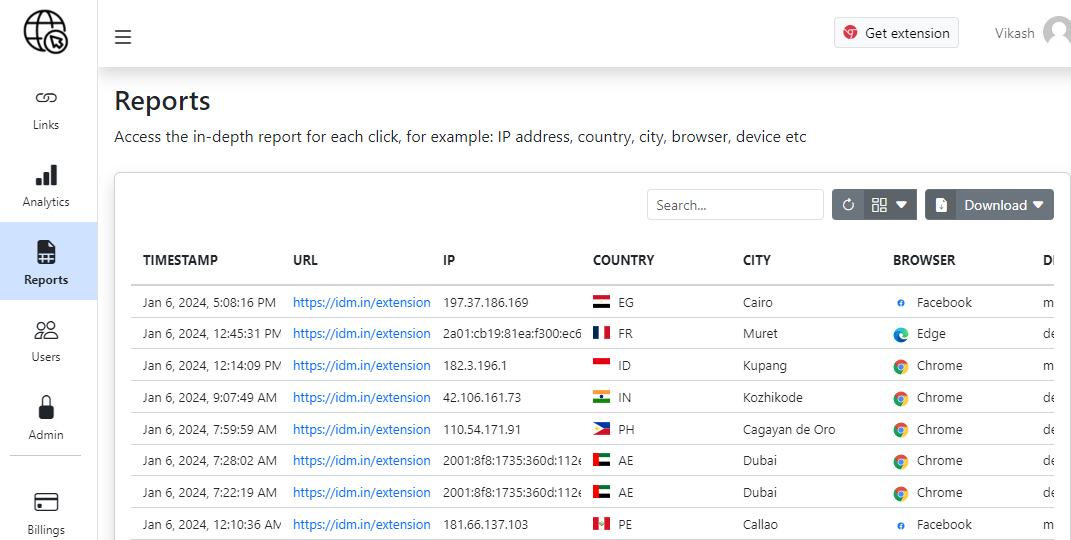This screenshot has height=540, width=1071.
Task: Click the city cell Kozhikode
Action: [773, 397]
